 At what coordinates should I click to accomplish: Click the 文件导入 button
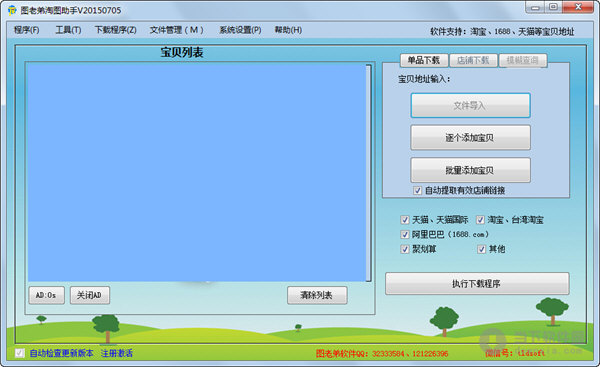click(x=470, y=105)
